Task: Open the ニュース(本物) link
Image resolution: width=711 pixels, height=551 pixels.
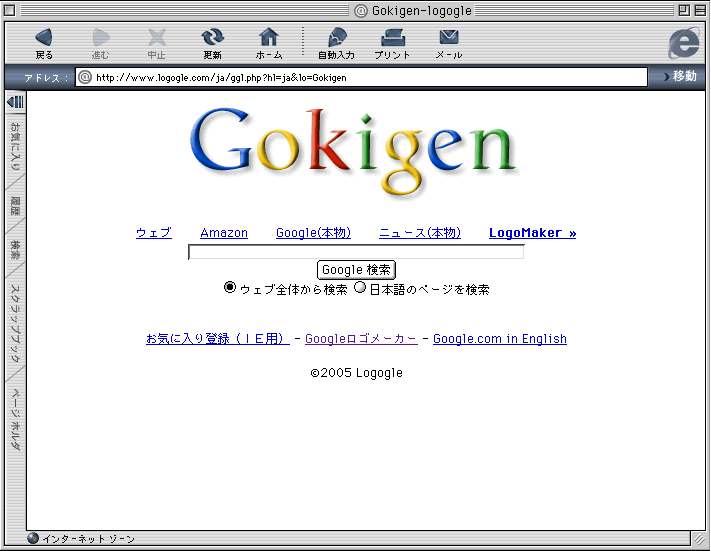Action: (x=420, y=233)
